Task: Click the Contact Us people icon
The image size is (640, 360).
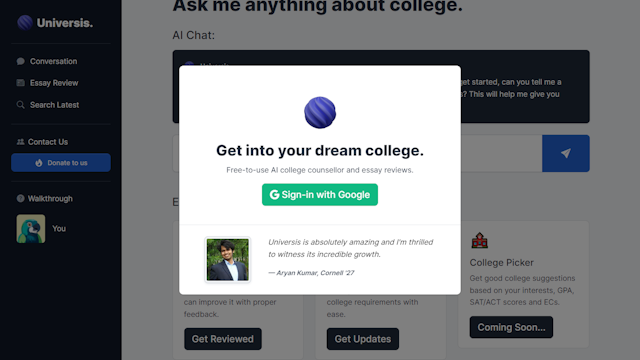Action: (20, 142)
